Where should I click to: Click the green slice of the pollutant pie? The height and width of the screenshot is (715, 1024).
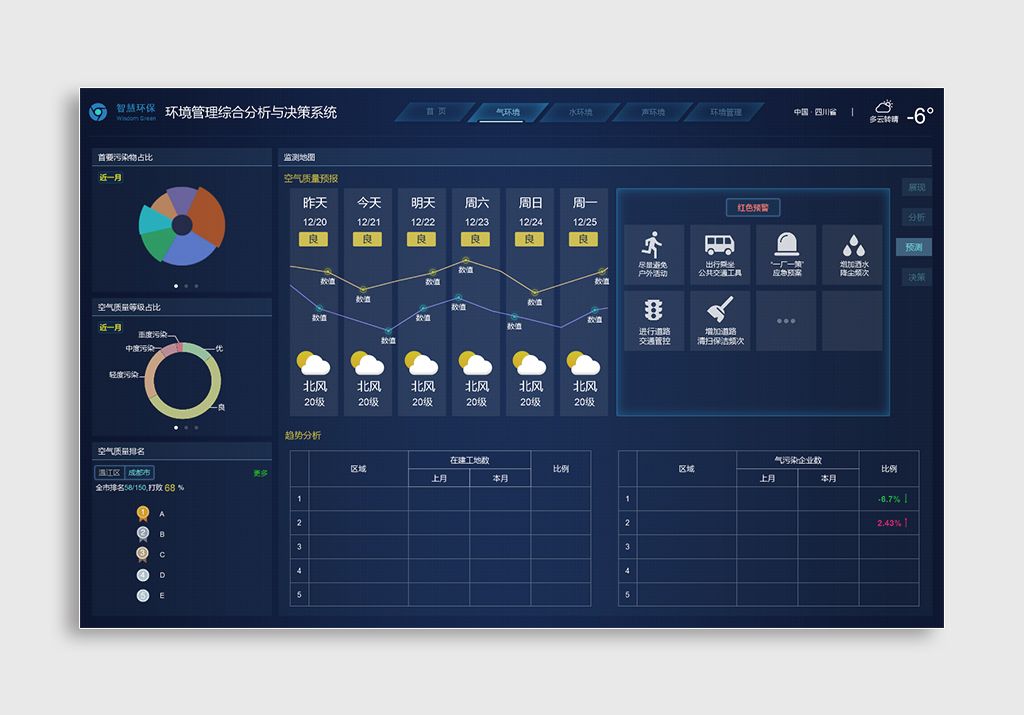158,245
